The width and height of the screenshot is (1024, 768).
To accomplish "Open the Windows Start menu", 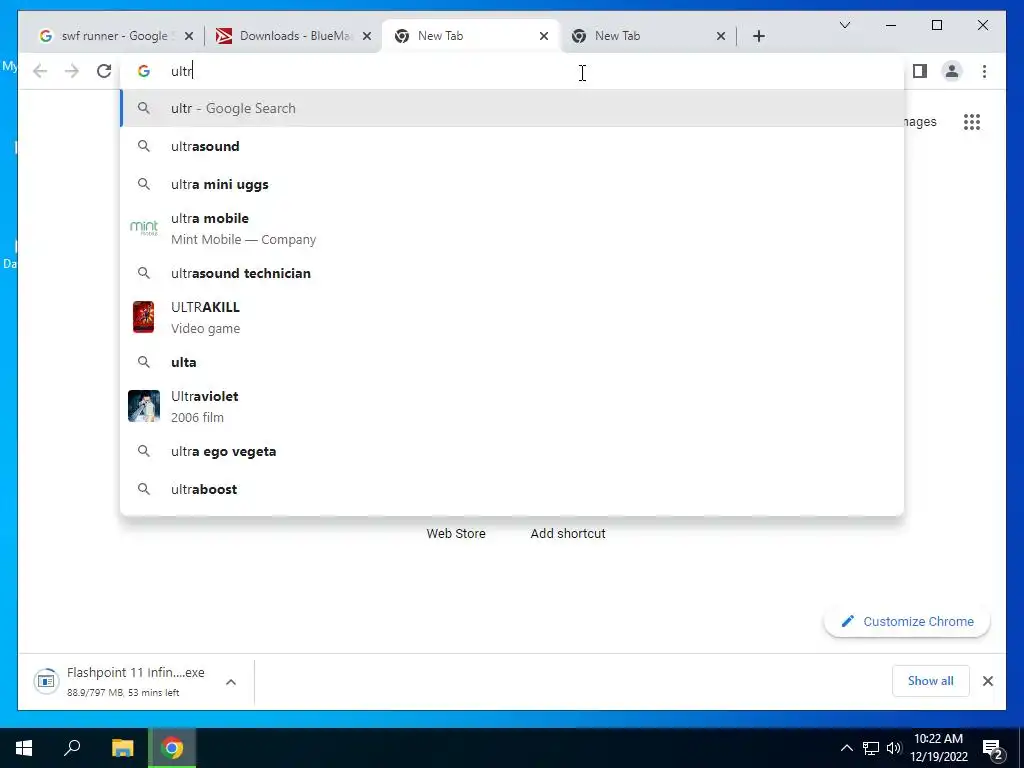I will coord(24,748).
